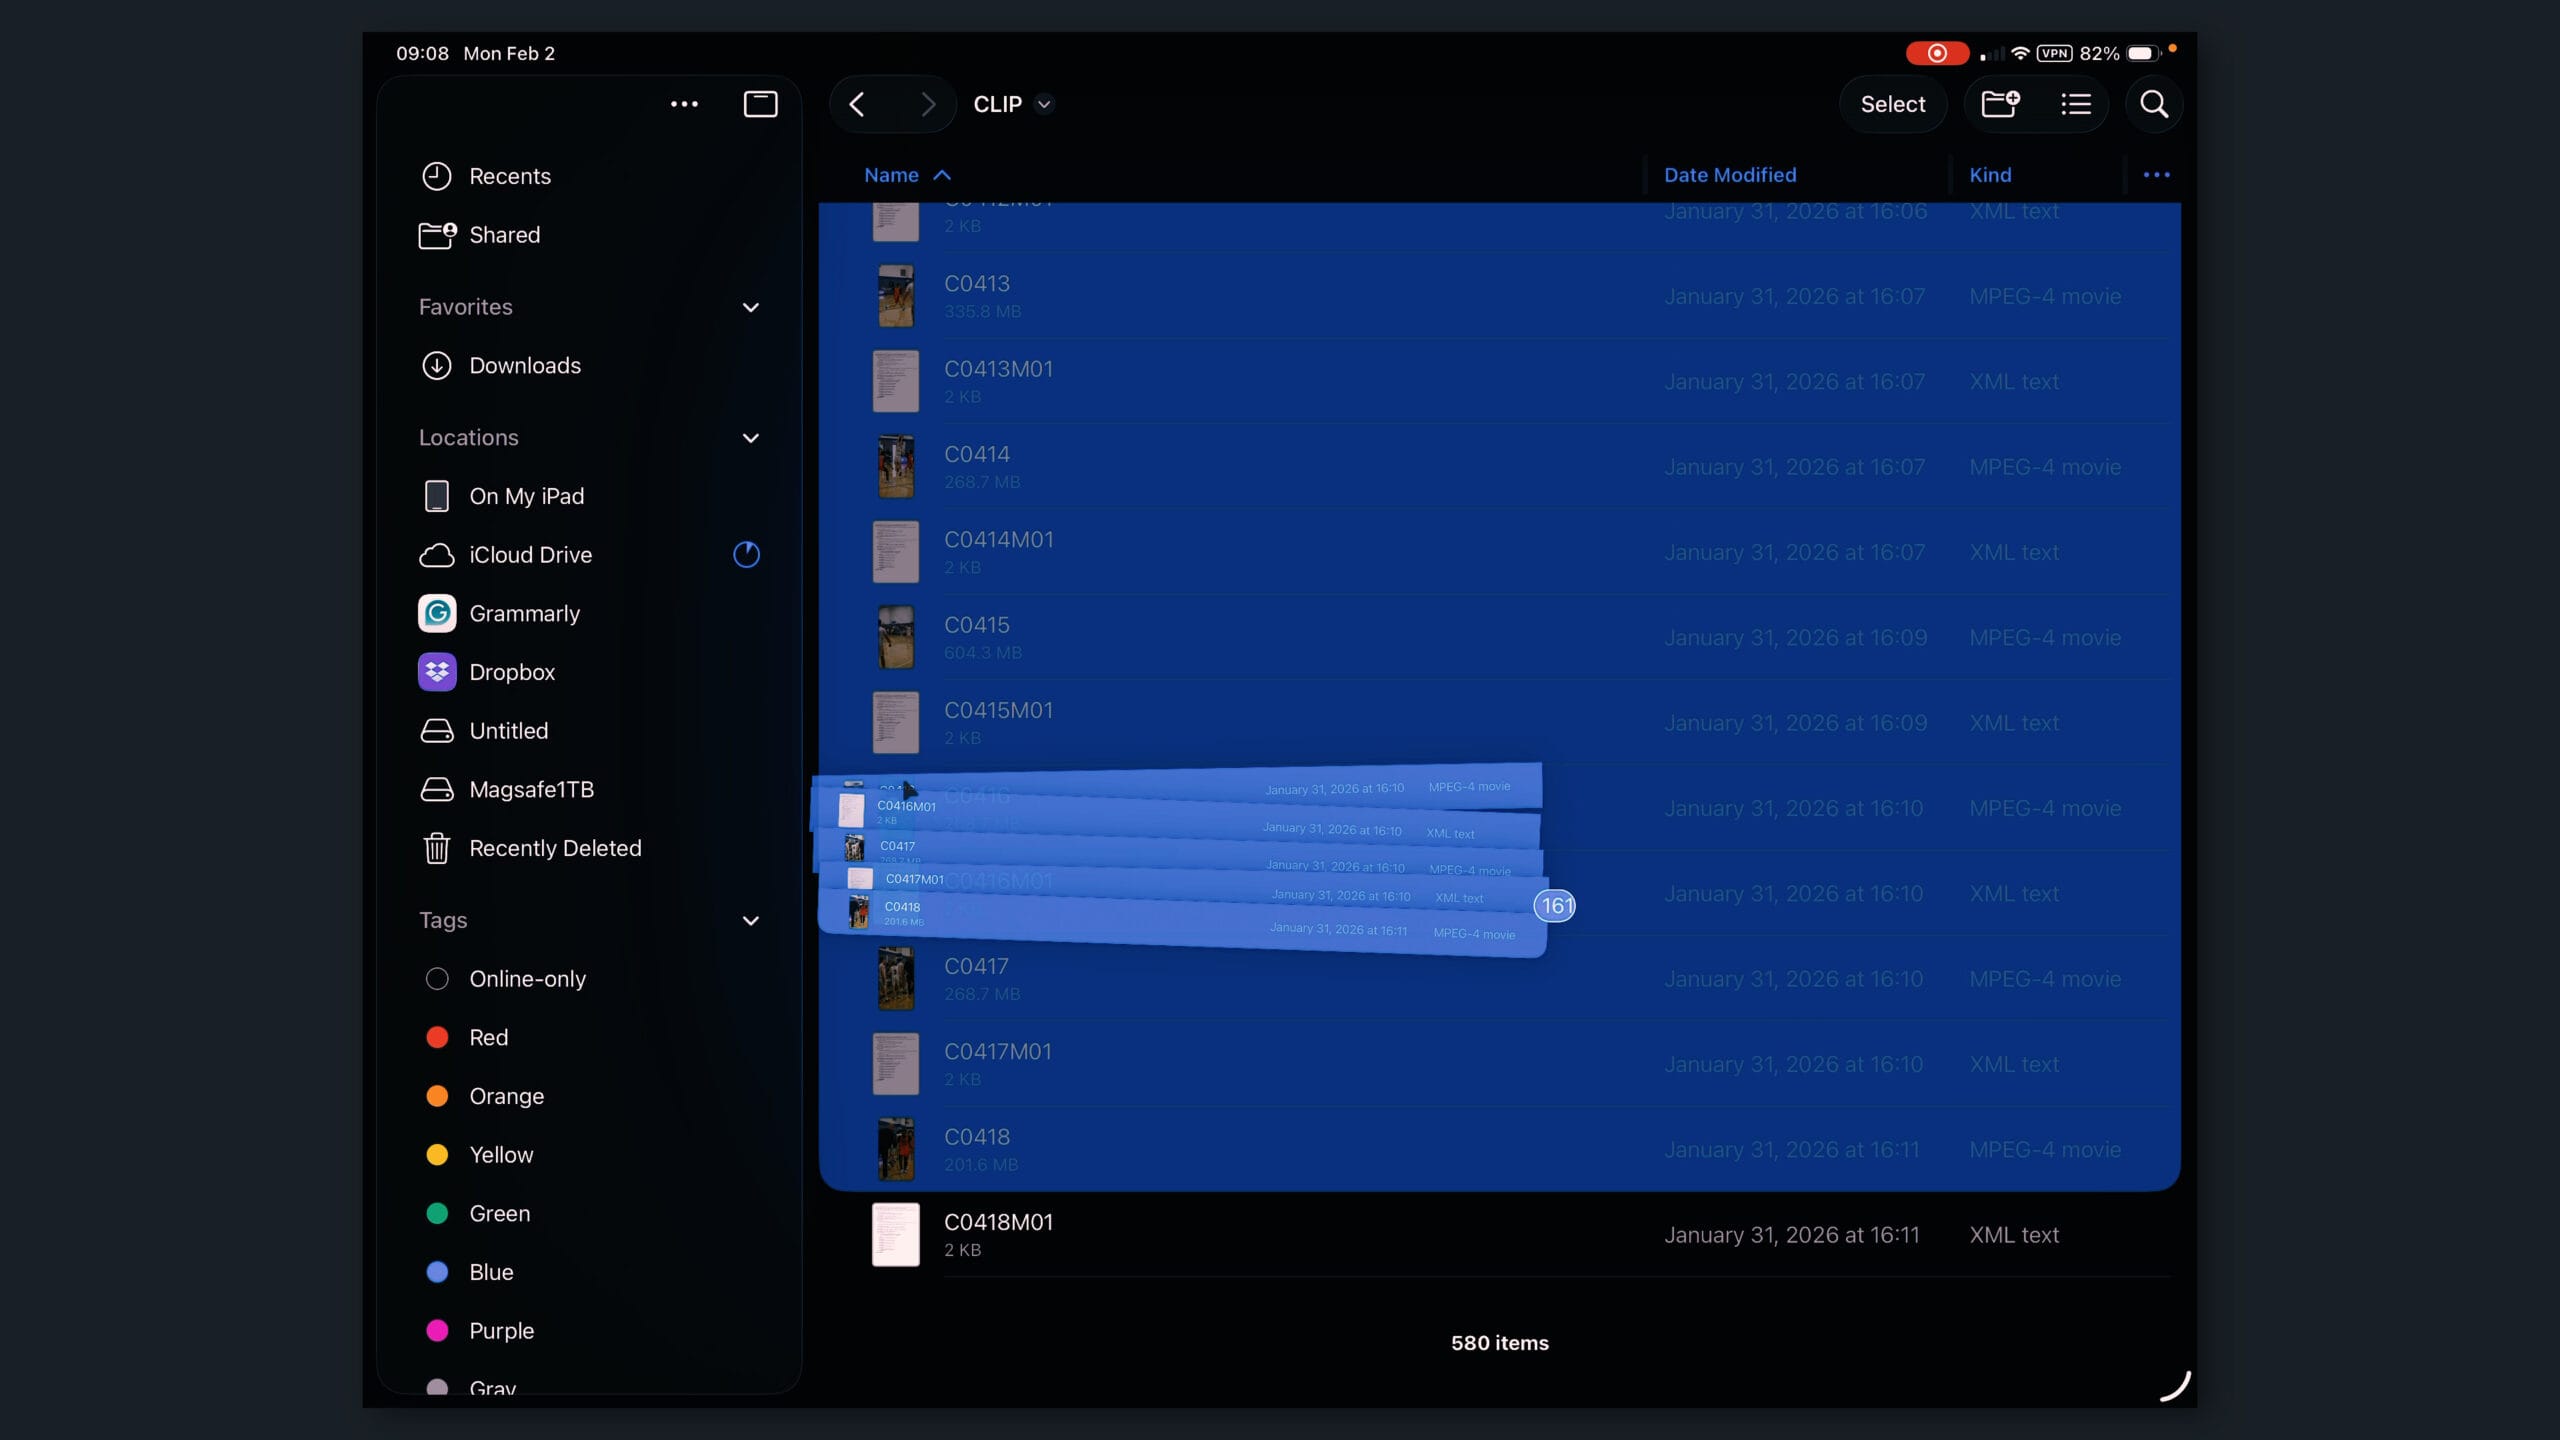Viewport: 2560px width, 1440px height.
Task: Collapse the Locations section
Action: pos(750,438)
